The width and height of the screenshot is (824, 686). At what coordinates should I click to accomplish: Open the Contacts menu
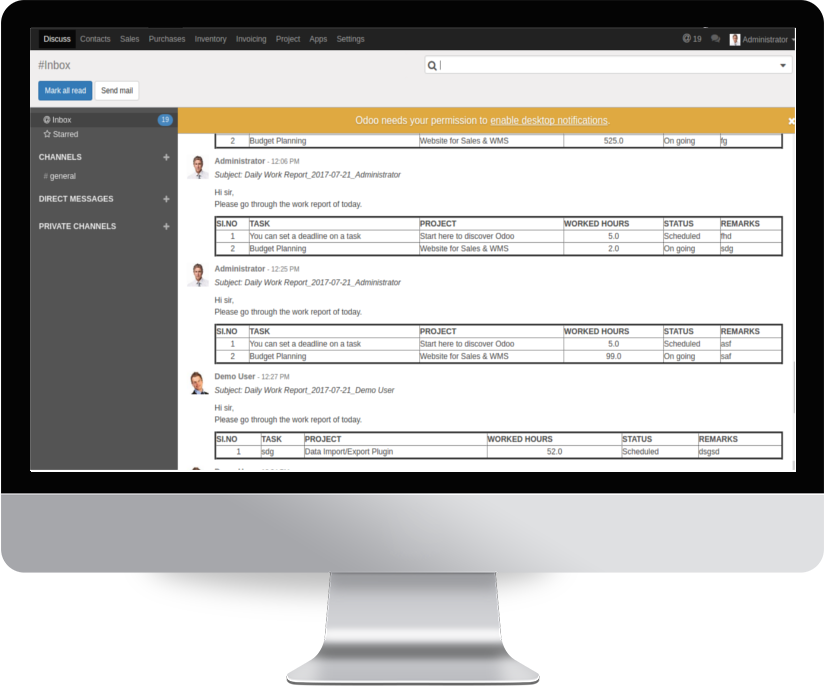pos(95,39)
